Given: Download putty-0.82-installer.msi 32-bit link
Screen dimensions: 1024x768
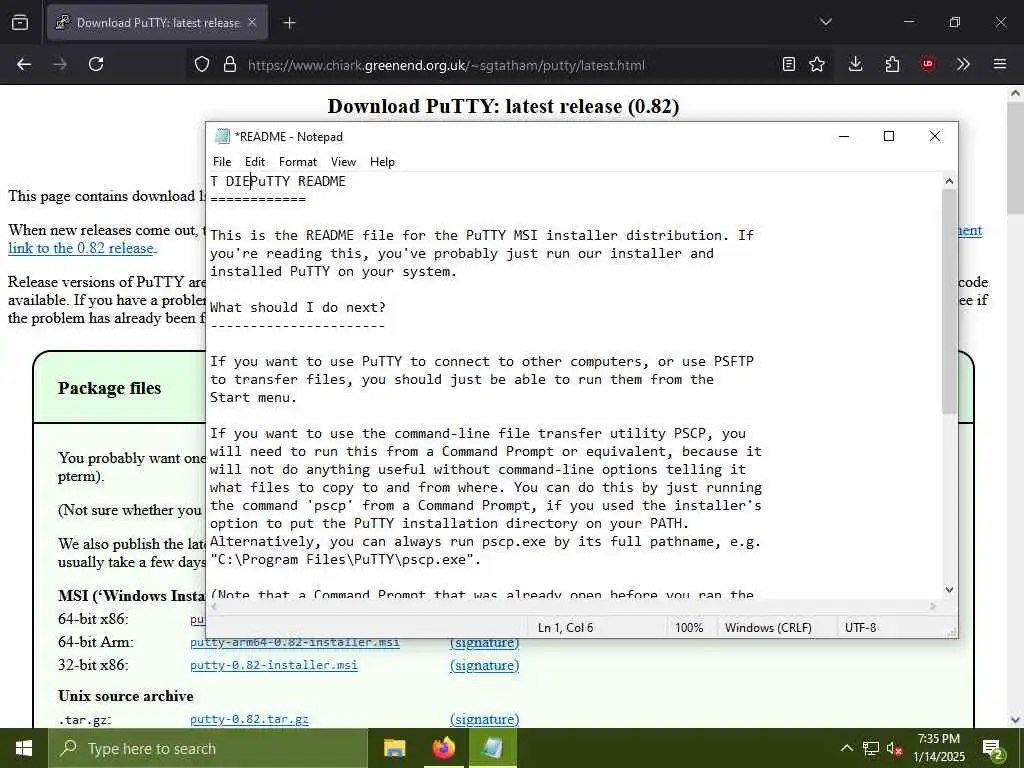Looking at the screenshot, I should pos(274,665).
